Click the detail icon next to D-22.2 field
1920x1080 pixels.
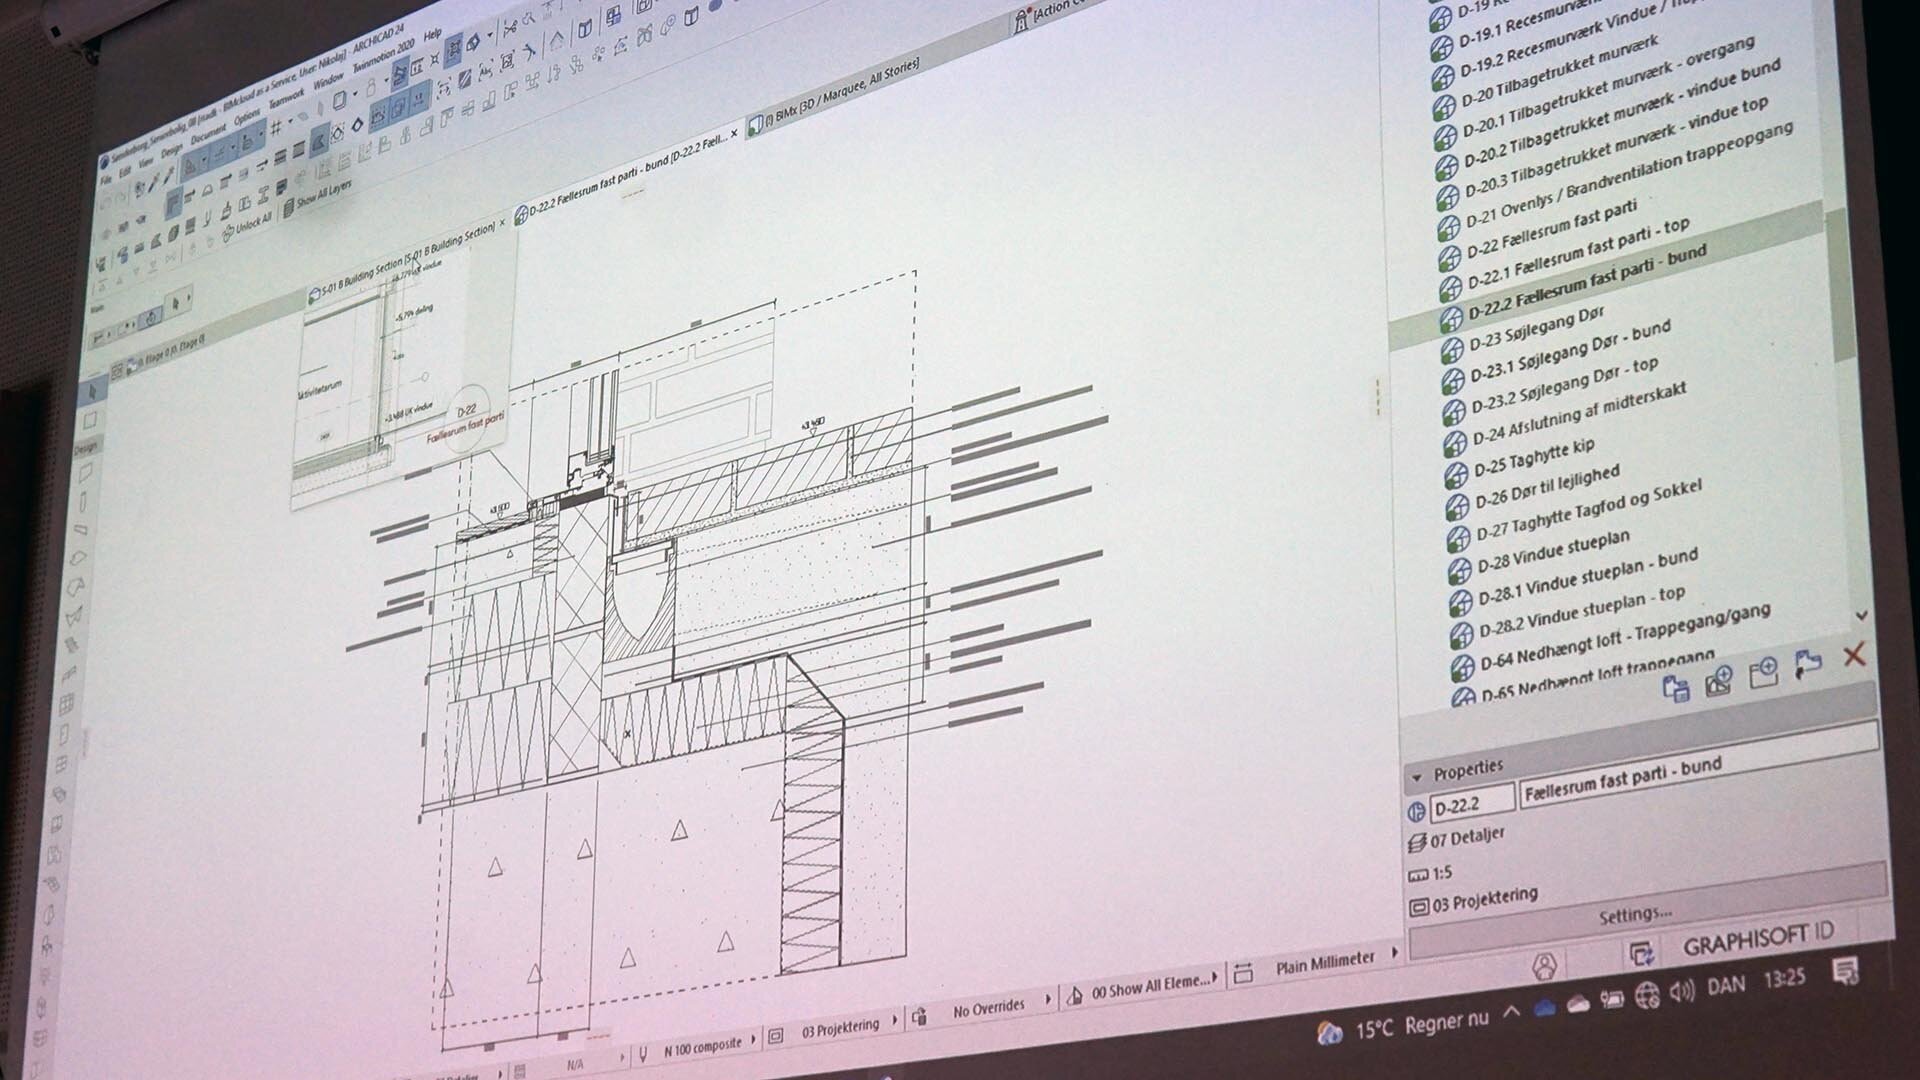[1416, 811]
